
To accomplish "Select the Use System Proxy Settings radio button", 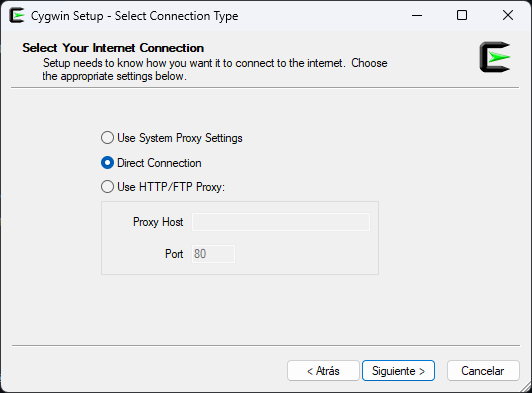I will 107,138.
